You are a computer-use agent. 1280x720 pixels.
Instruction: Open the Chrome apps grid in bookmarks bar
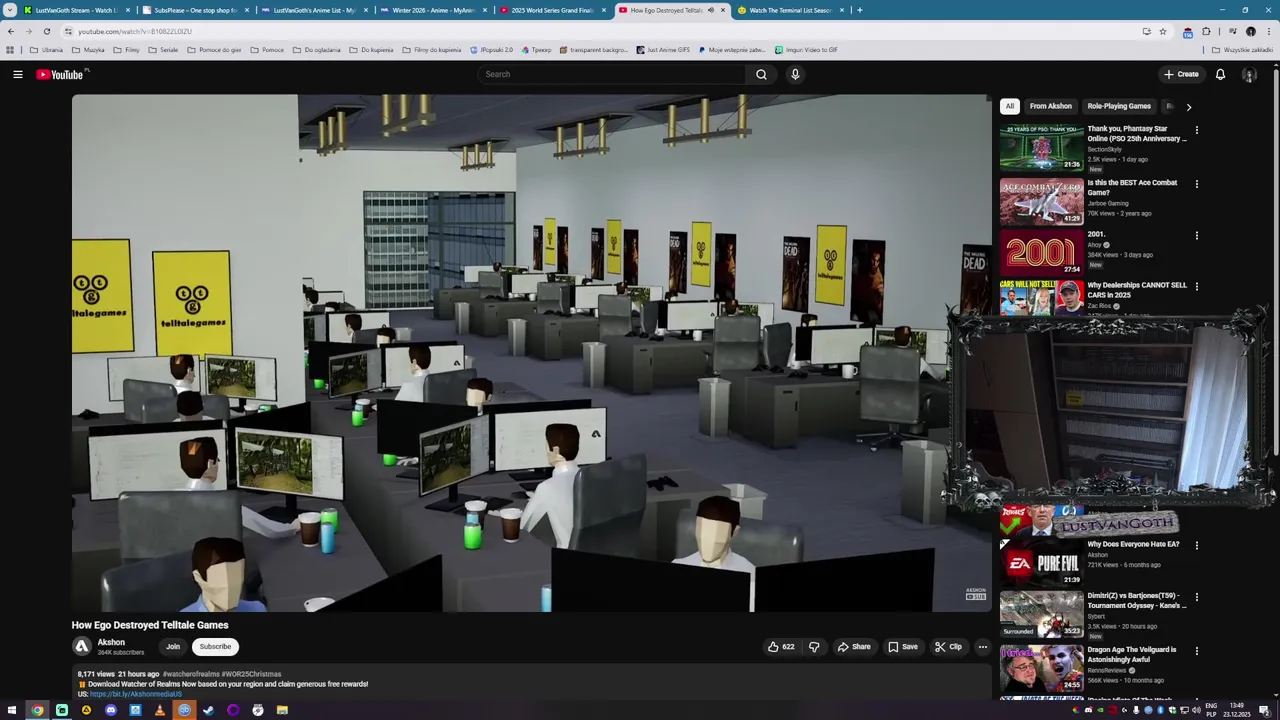10,50
